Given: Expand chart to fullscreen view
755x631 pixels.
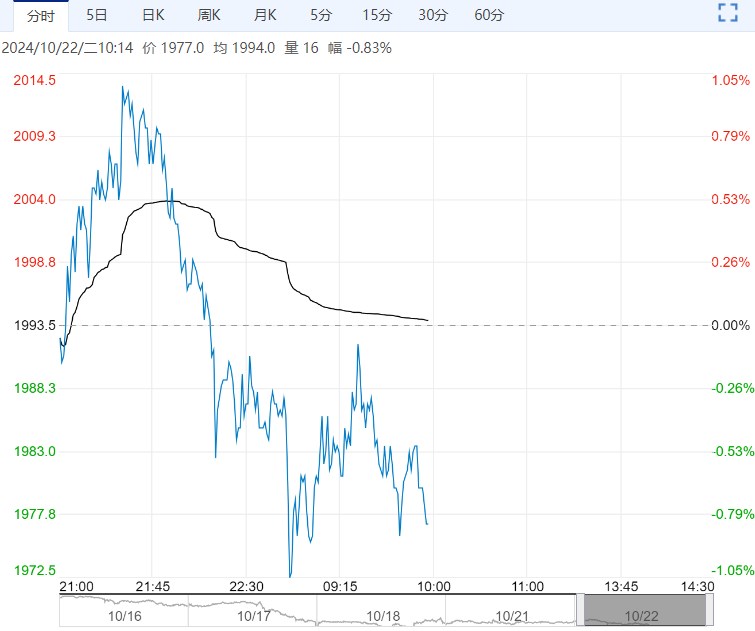Looking at the screenshot, I should tap(727, 14).
